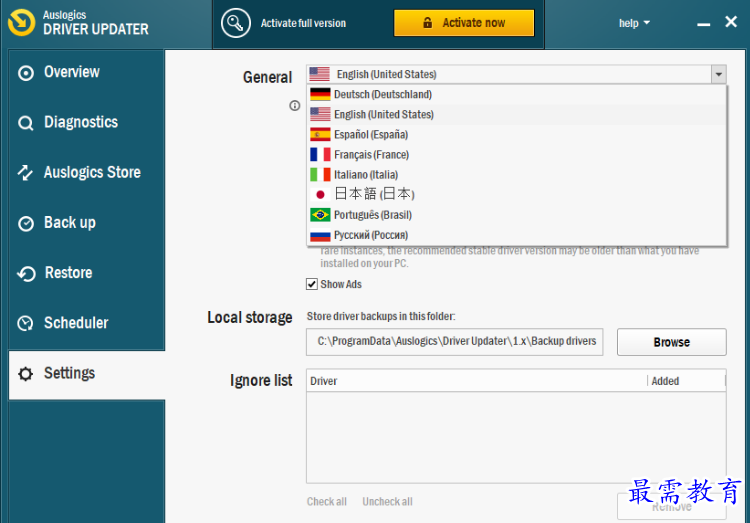Click the French flag icon

pos(320,155)
